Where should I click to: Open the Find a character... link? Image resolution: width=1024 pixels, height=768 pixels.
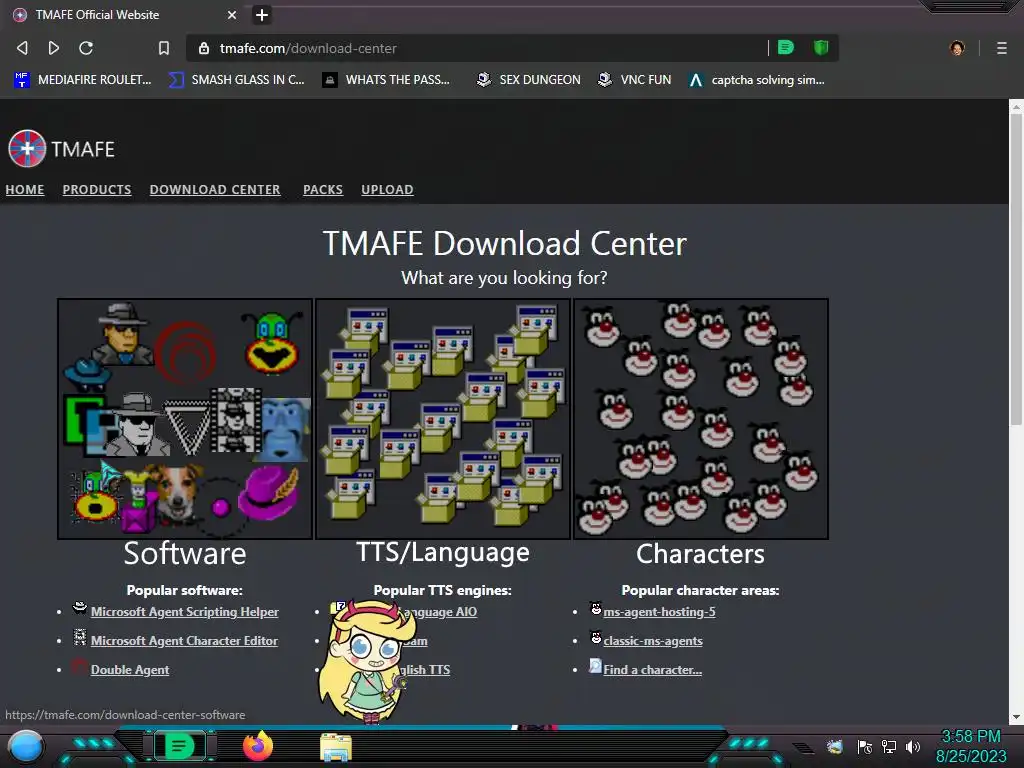(x=652, y=669)
